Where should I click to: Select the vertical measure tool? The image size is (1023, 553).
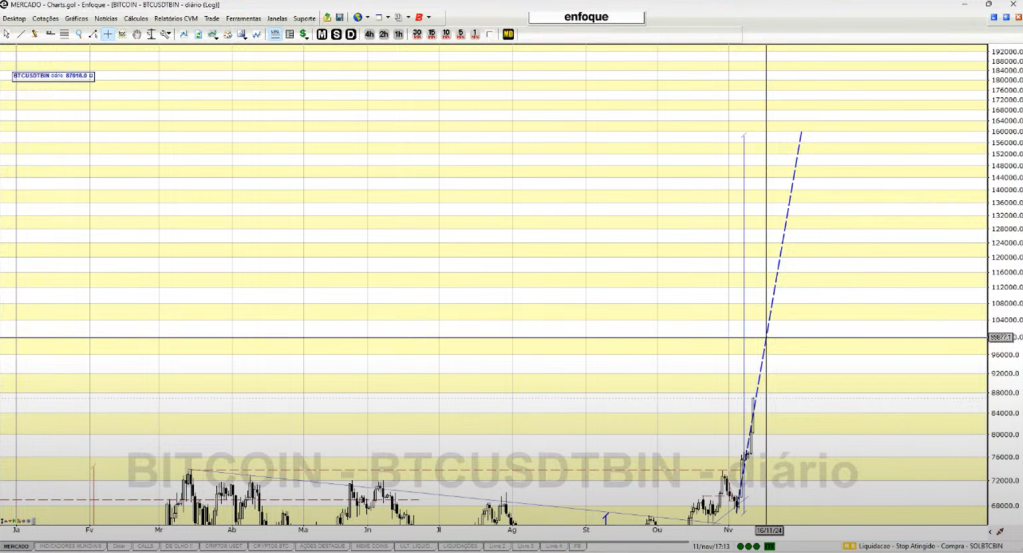(x=151, y=34)
